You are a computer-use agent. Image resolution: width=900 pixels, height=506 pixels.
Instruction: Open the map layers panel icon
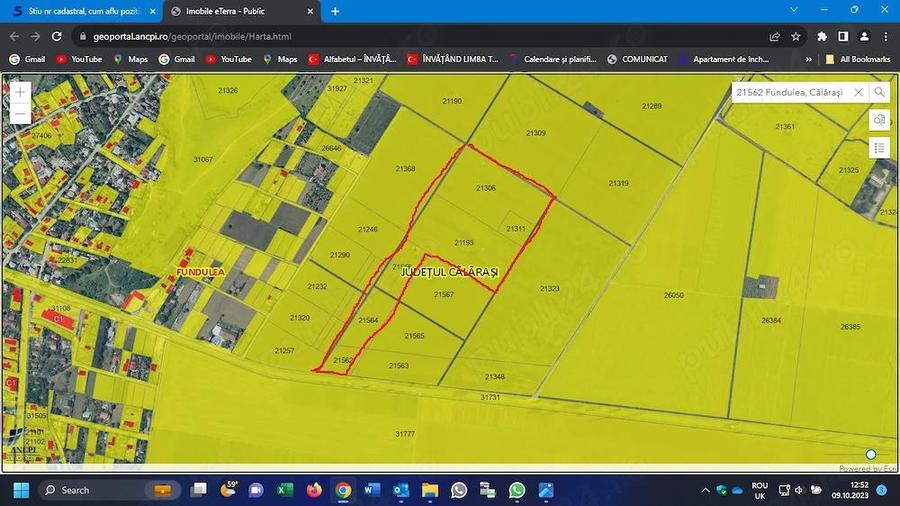879,120
